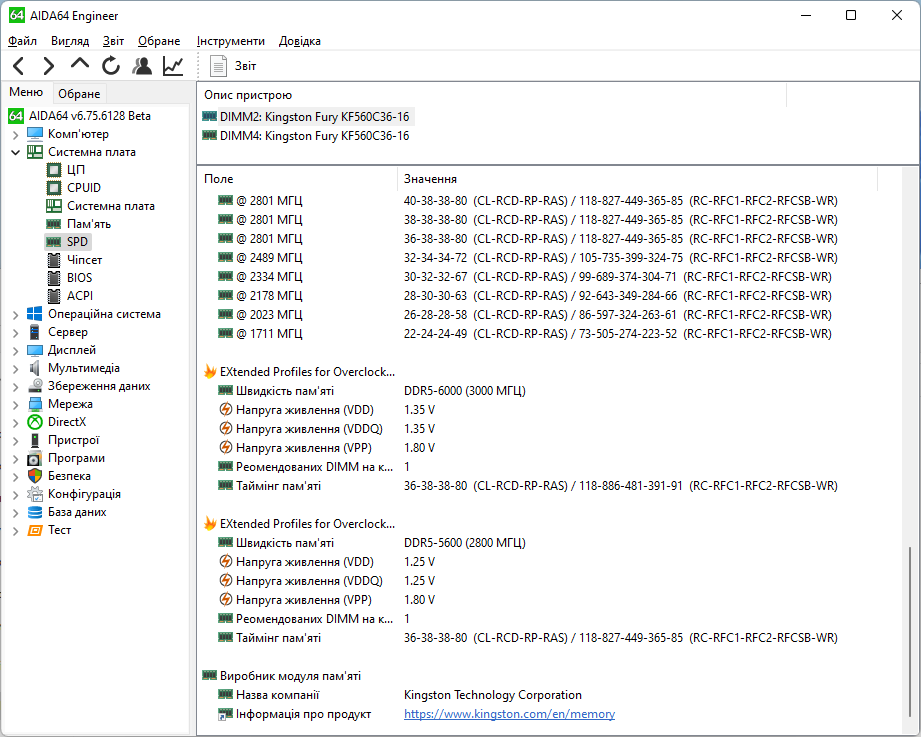Expand the Програми node chevron
921x737 pixels.
click(15, 459)
